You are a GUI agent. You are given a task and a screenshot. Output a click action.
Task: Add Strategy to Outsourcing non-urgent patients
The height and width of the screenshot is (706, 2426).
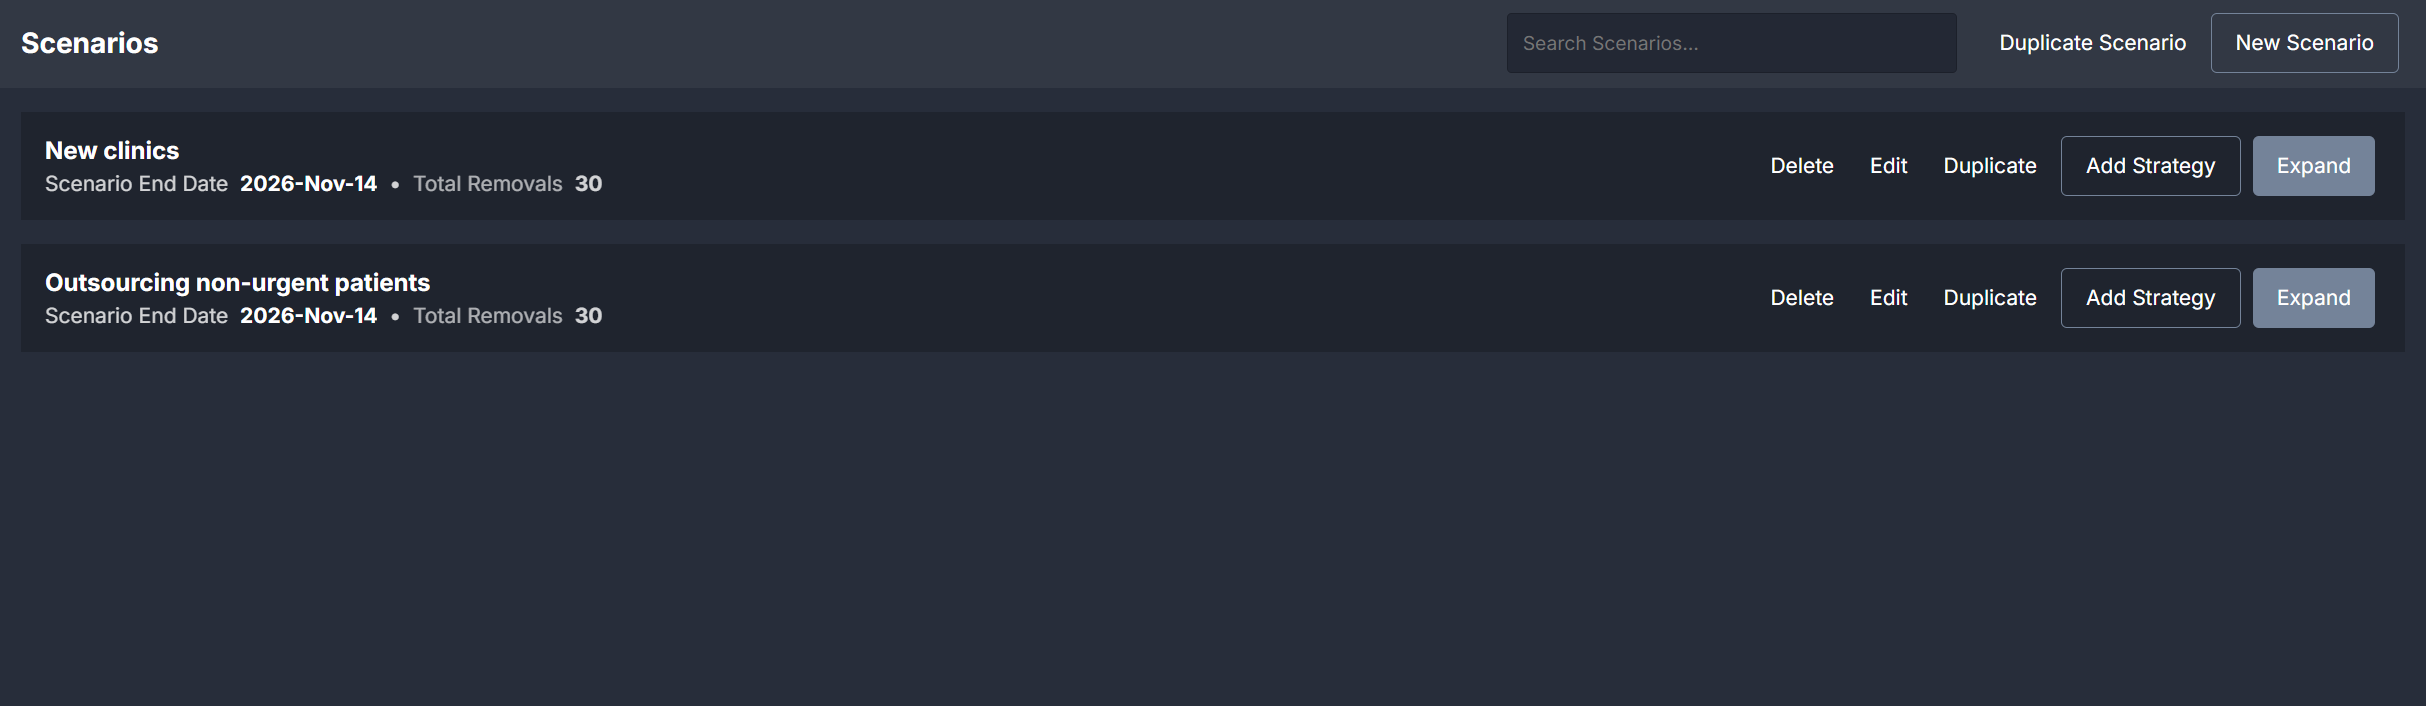[2150, 298]
